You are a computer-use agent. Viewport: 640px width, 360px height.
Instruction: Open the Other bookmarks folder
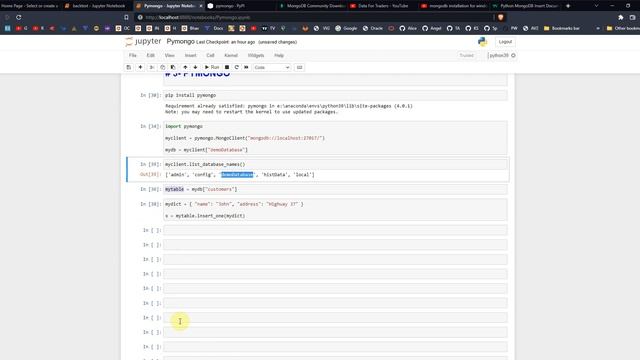(623, 28)
